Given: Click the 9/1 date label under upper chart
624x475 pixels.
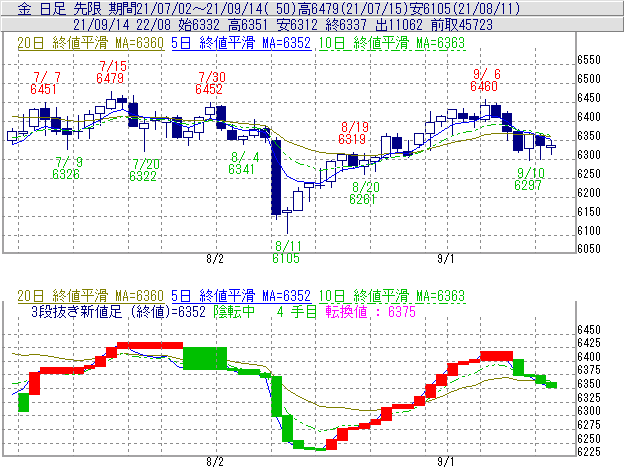Looking at the screenshot, I should 446,259.
